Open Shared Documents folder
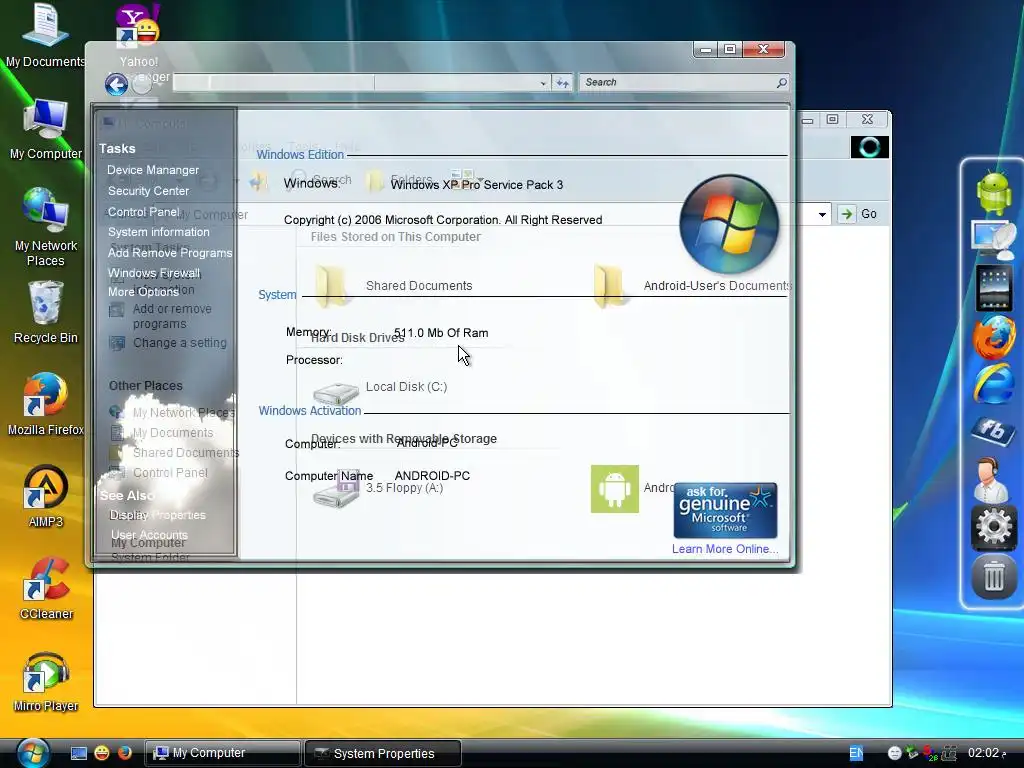Viewport: 1024px width, 768px height. [393, 286]
